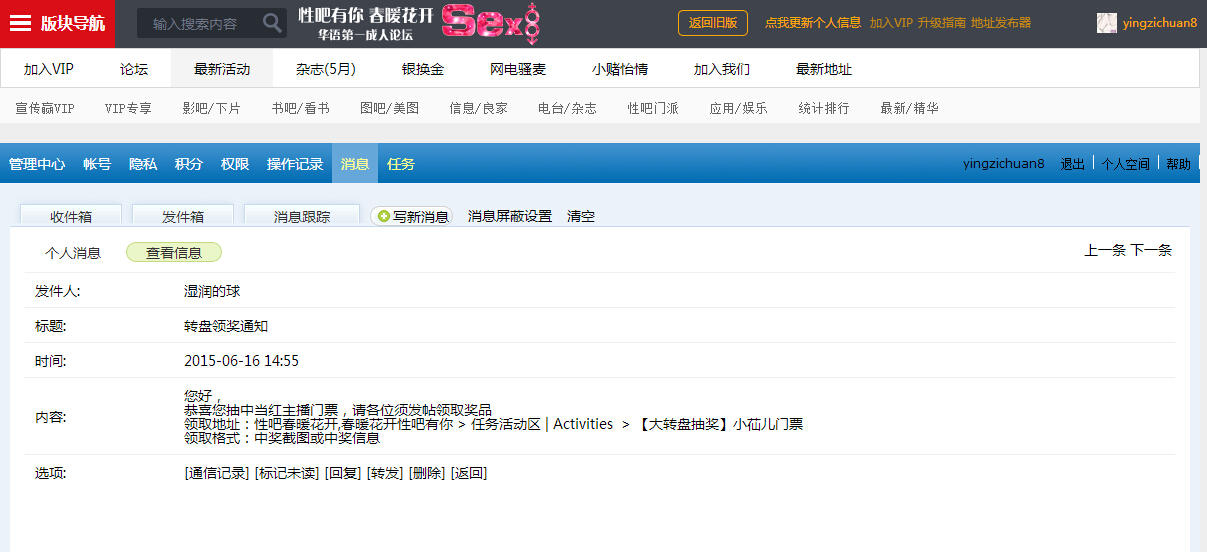Click 性吧门派 in sub navigation
Screen dimensions: 1207x552
653,108
